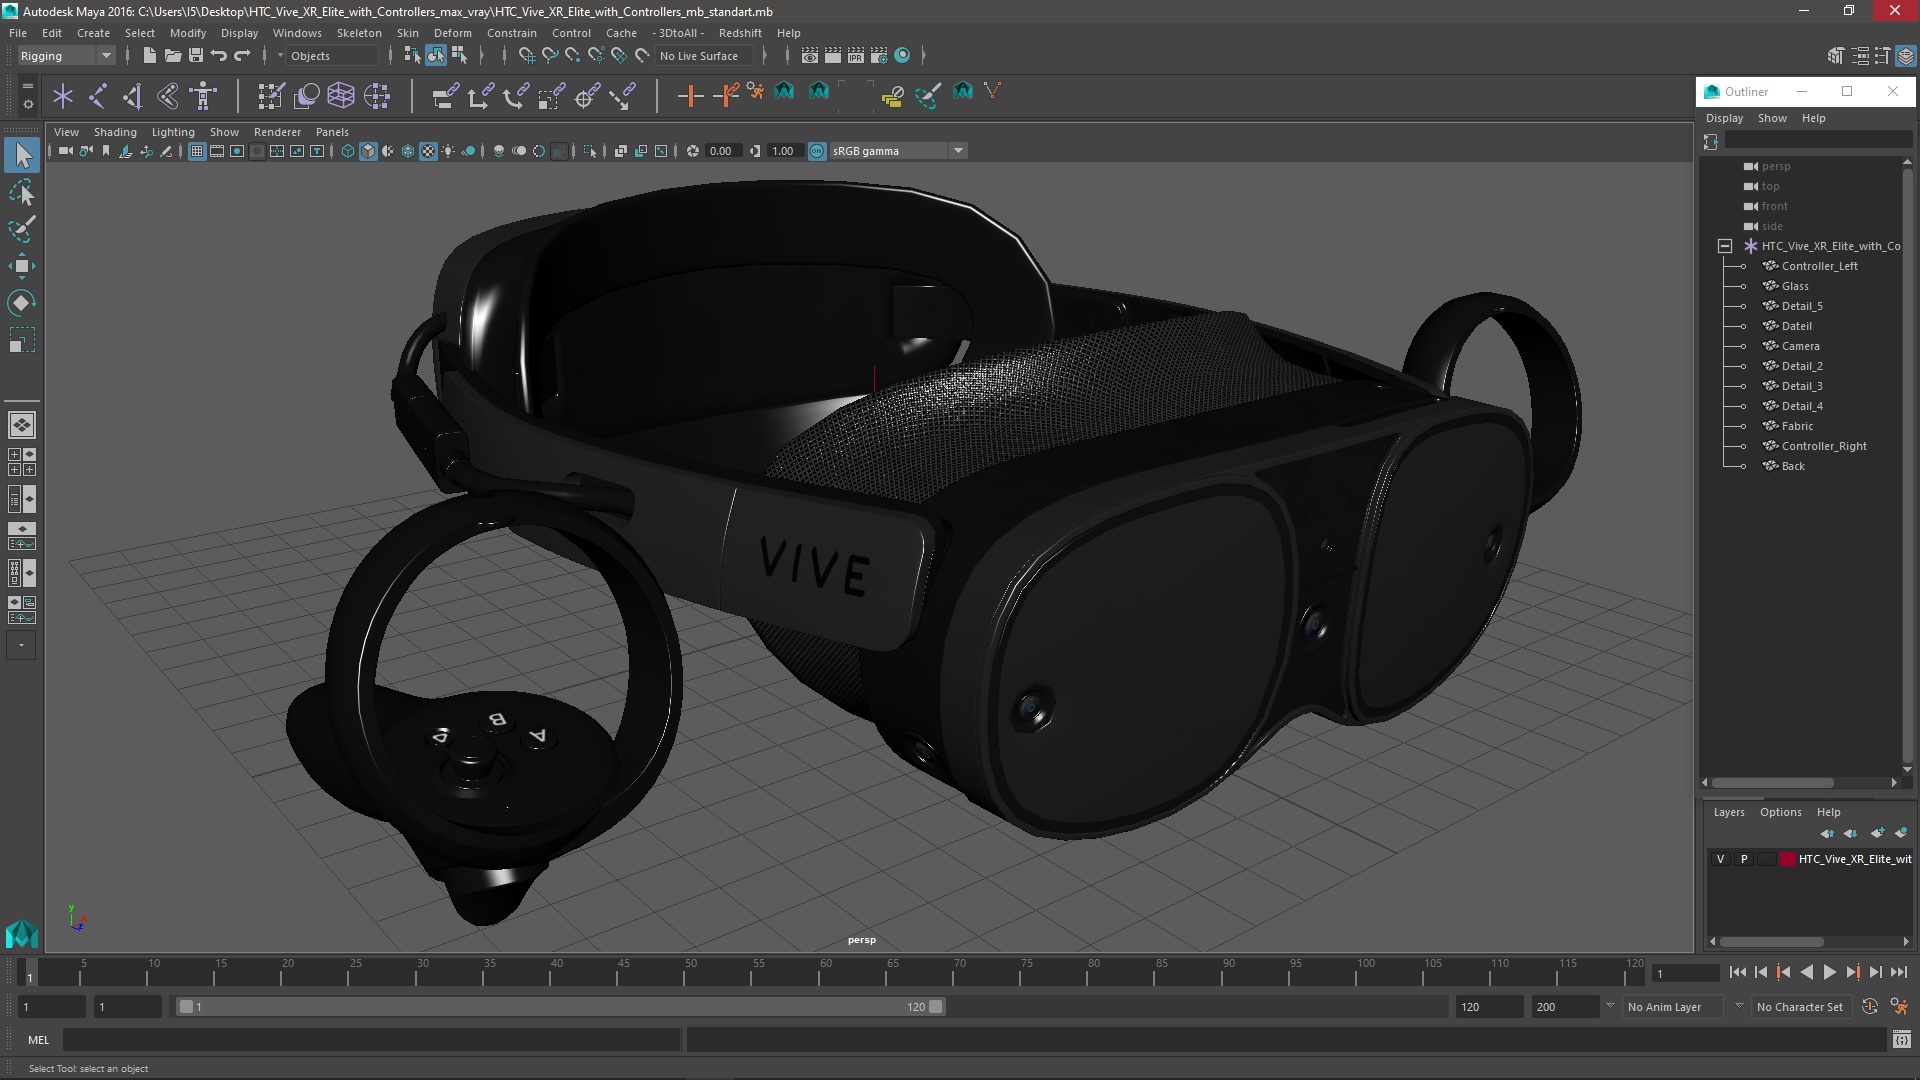Toggle Select by Object Type mode
Viewport: 1920px width, 1080px height.
436,56
